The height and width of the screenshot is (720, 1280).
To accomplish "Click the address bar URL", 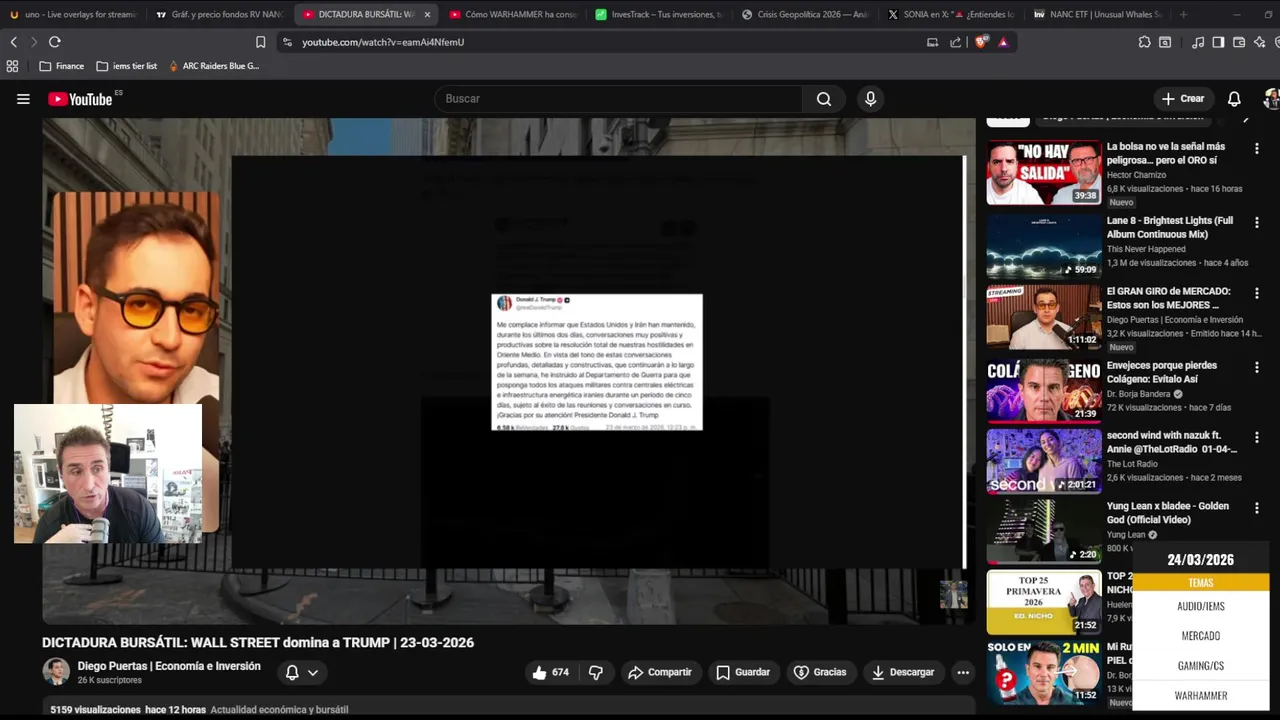I will click(383, 42).
